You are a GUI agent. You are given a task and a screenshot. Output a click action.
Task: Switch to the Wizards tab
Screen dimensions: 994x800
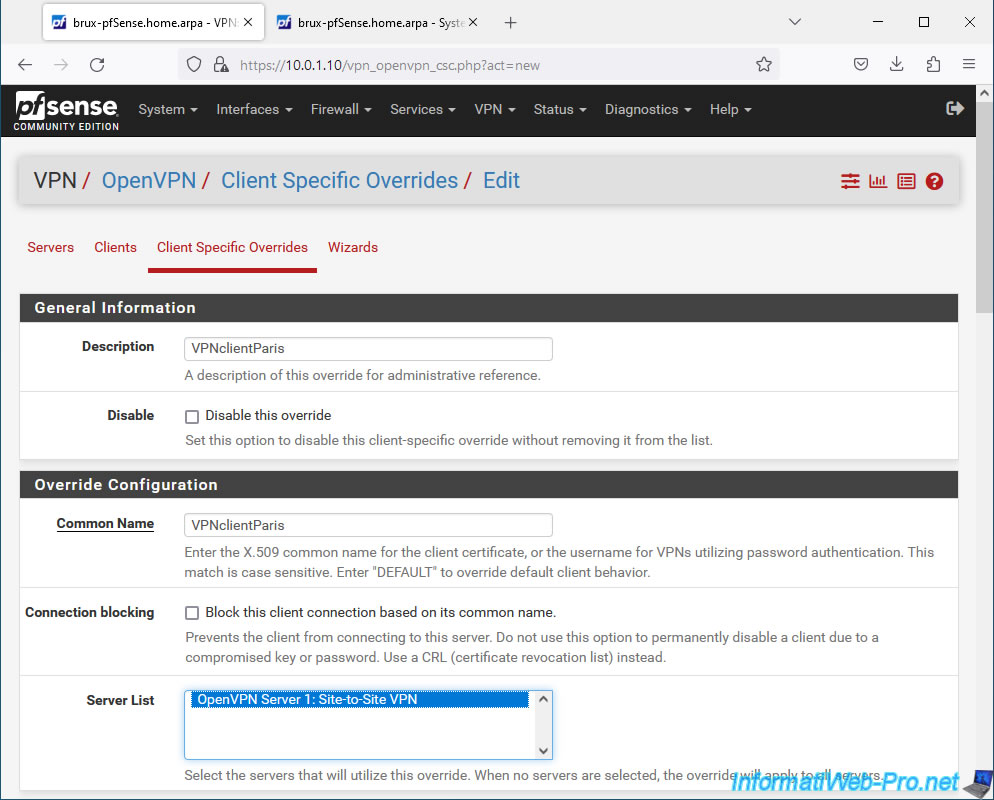tap(353, 247)
